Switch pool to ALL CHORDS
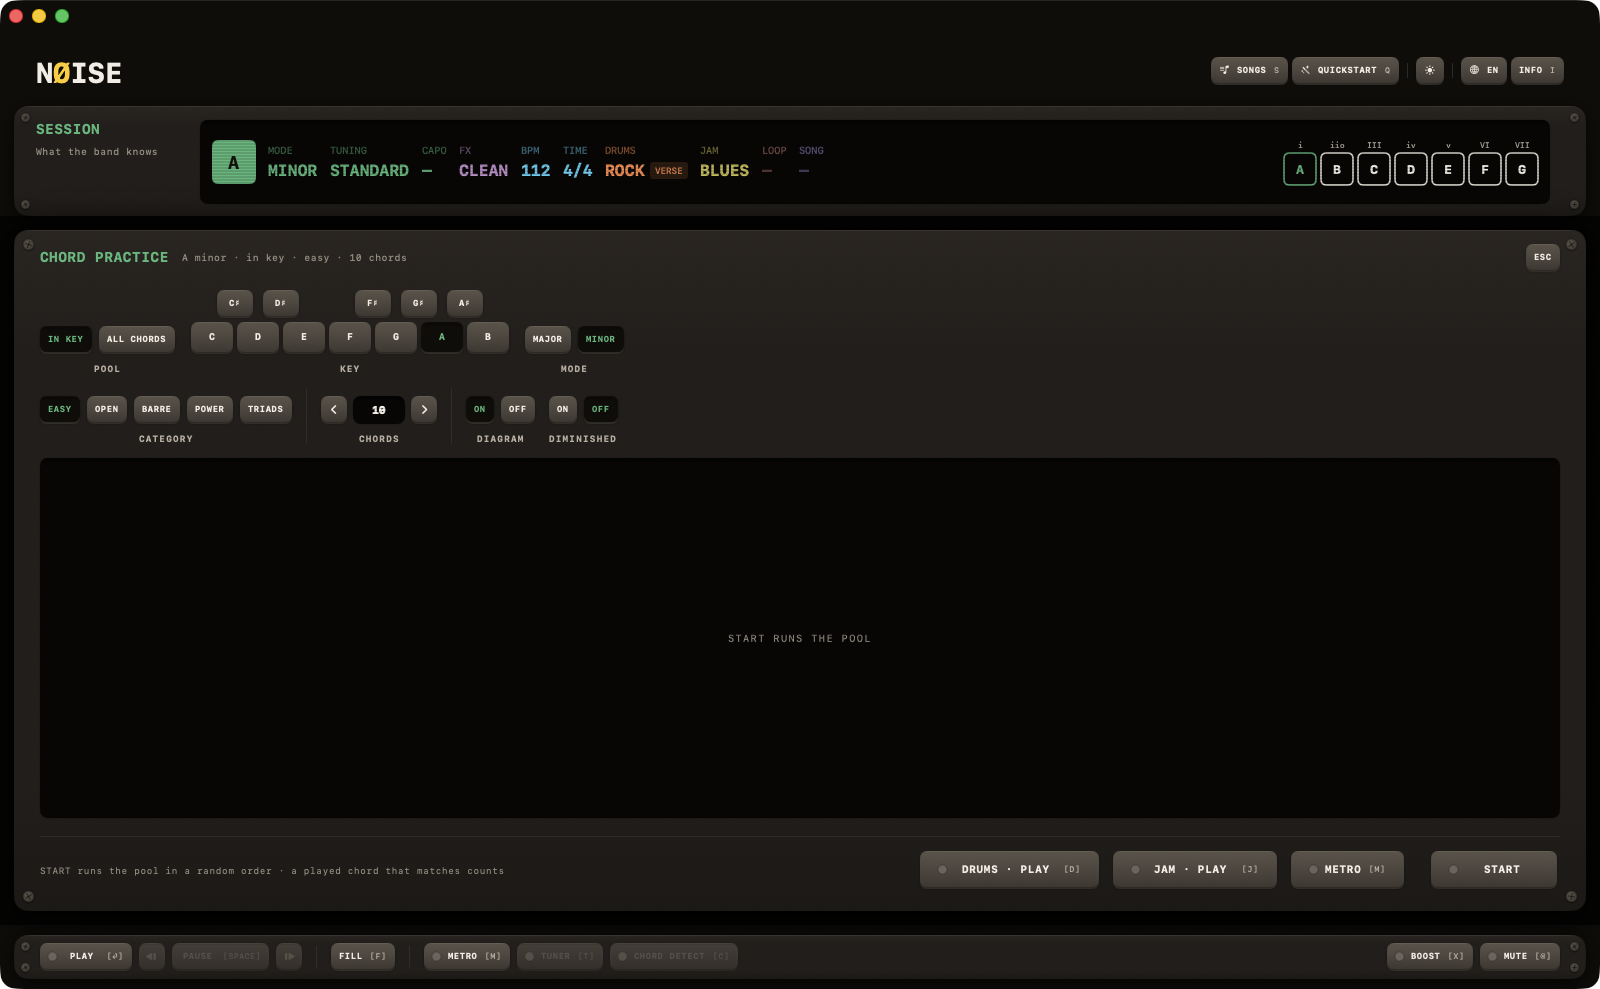1600x989 pixels. [x=136, y=339]
